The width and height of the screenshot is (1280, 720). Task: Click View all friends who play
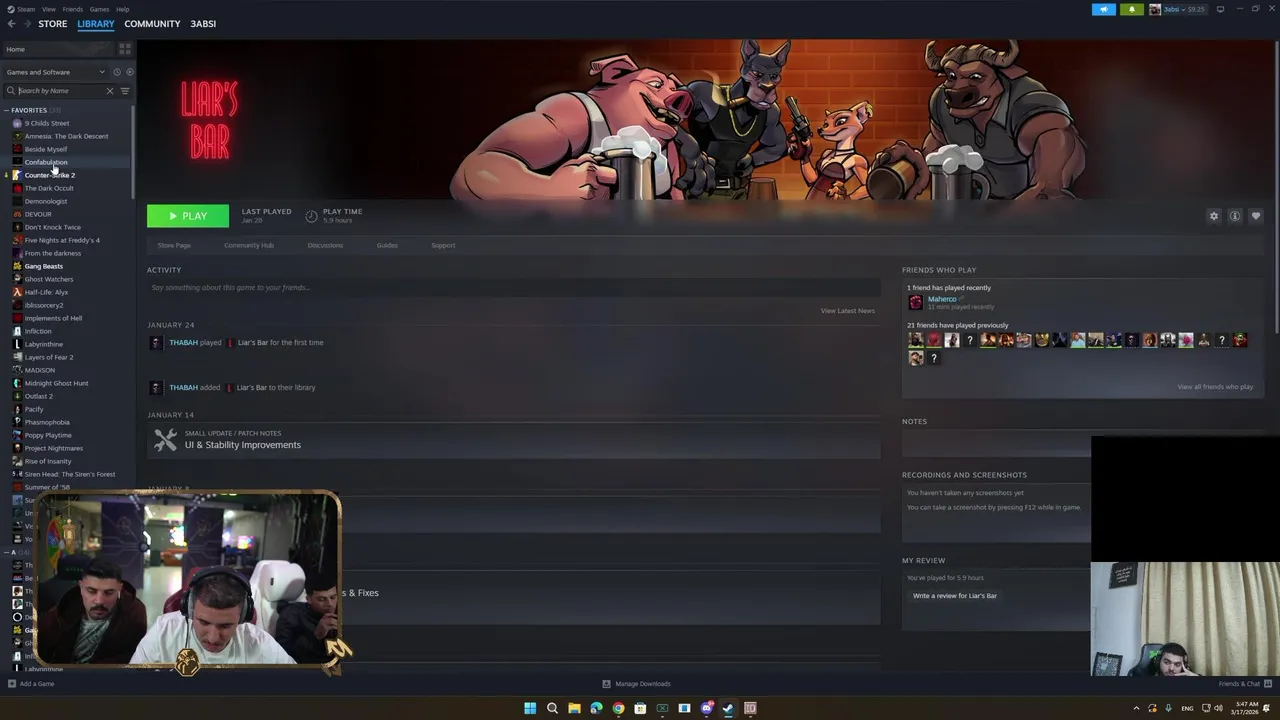tap(1215, 387)
